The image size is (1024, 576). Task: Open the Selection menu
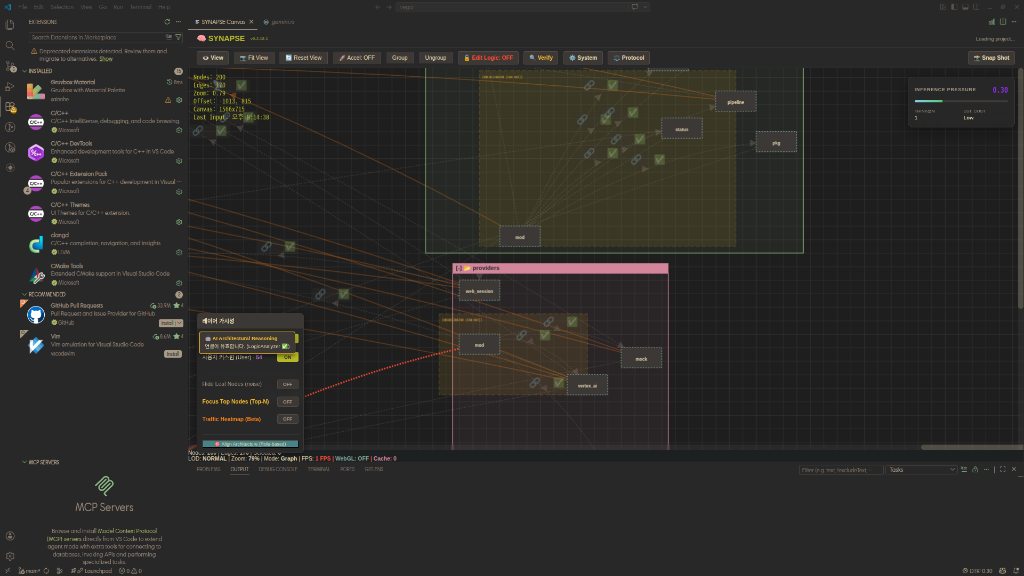pos(61,7)
